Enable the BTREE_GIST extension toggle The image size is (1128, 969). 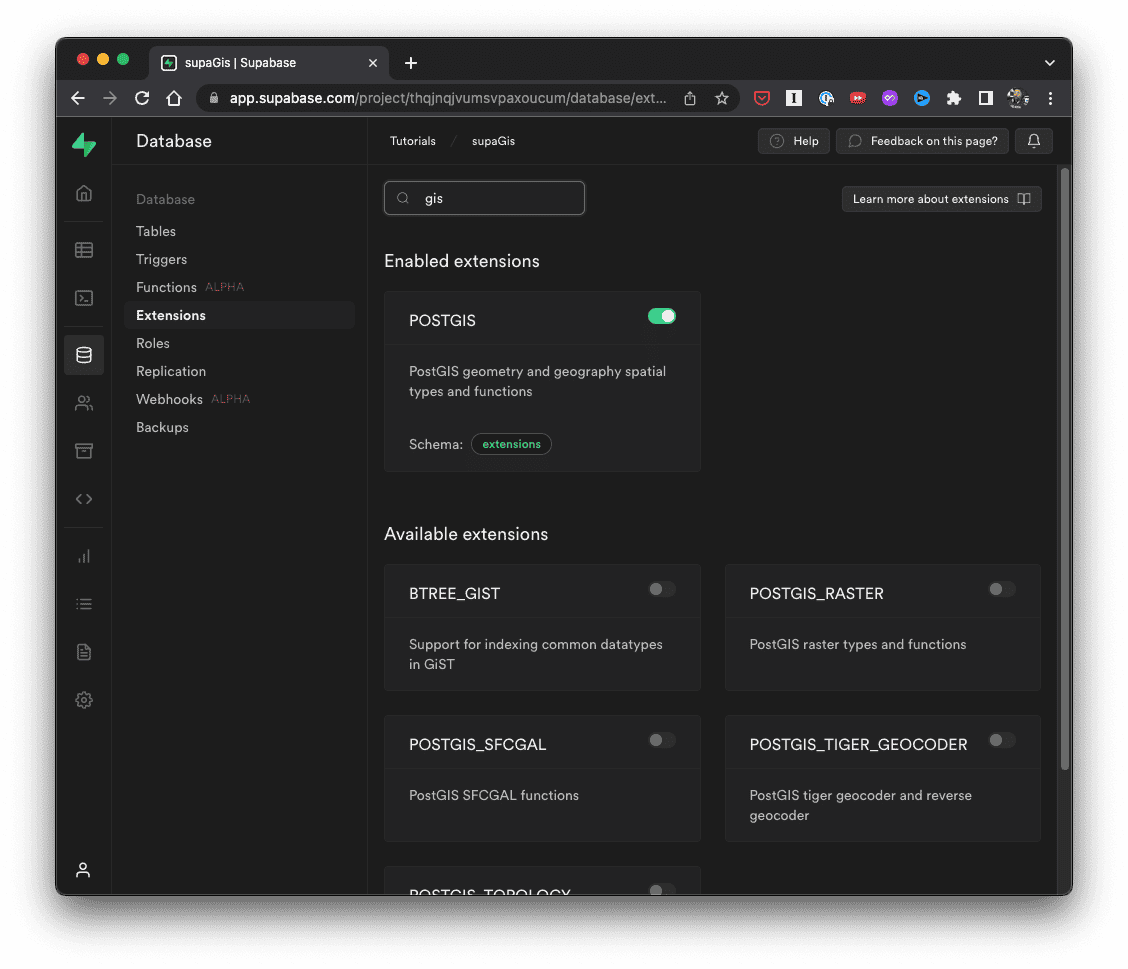tap(662, 589)
